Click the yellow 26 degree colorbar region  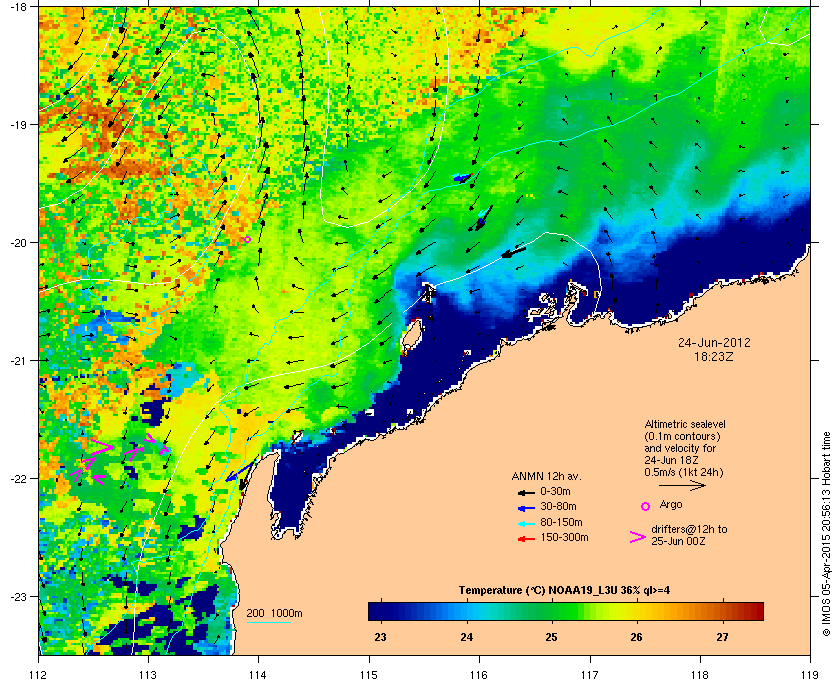636,611
